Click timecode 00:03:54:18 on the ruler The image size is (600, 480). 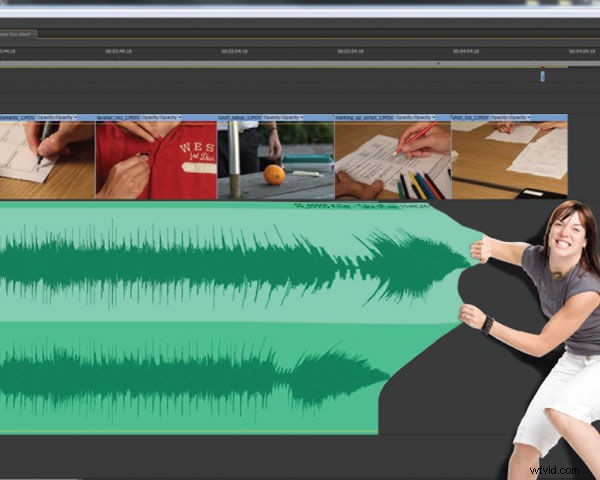[x=235, y=51]
